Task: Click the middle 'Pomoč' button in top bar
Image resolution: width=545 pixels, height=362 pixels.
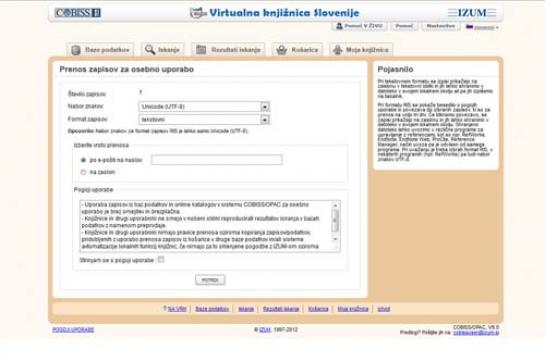Action: click(x=404, y=26)
